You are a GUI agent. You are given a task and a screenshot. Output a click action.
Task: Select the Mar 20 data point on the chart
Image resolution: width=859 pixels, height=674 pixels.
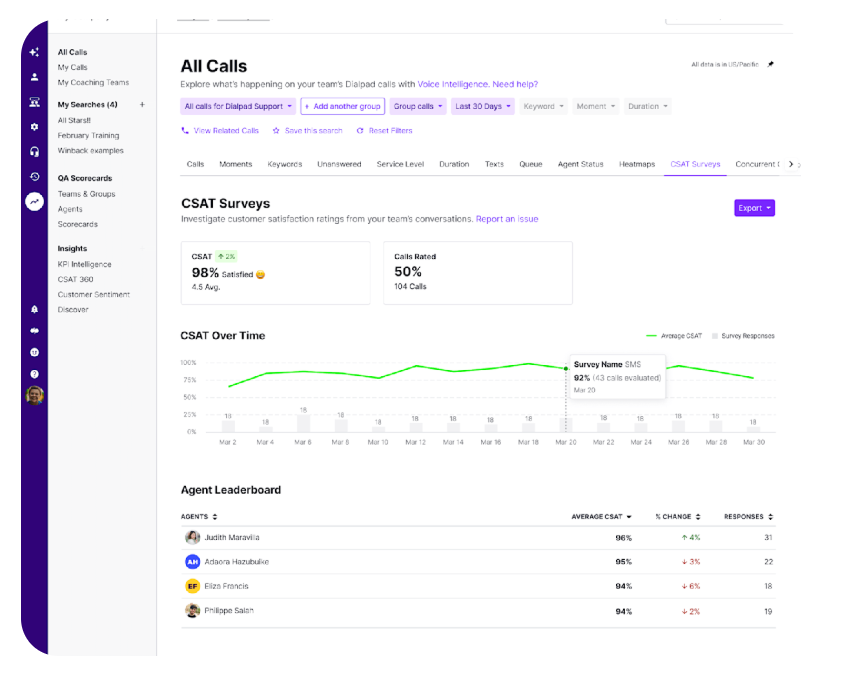(x=567, y=368)
